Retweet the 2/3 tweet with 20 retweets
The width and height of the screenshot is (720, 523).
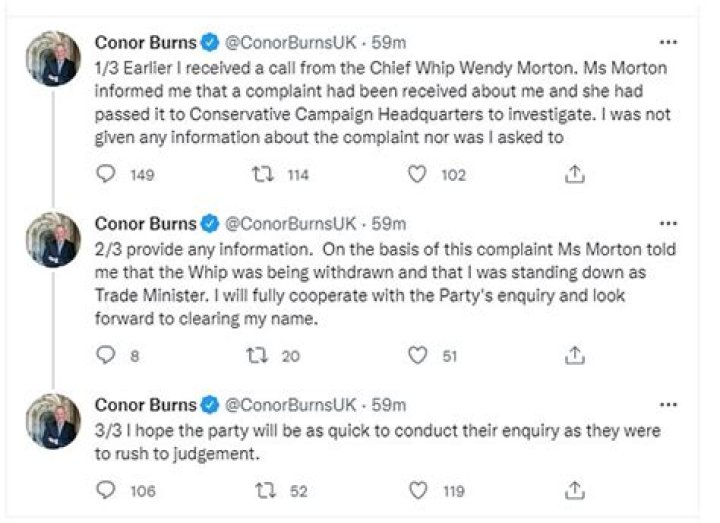click(x=259, y=354)
